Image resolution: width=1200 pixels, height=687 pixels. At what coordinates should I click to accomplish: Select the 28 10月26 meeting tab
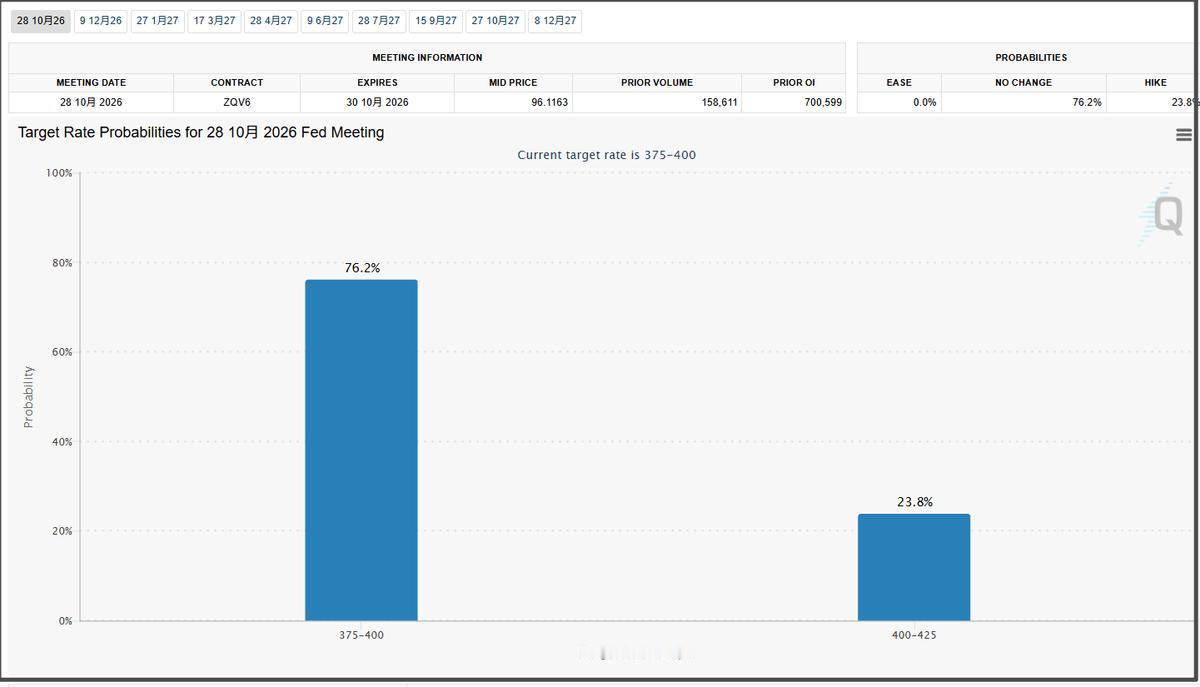(x=41, y=21)
